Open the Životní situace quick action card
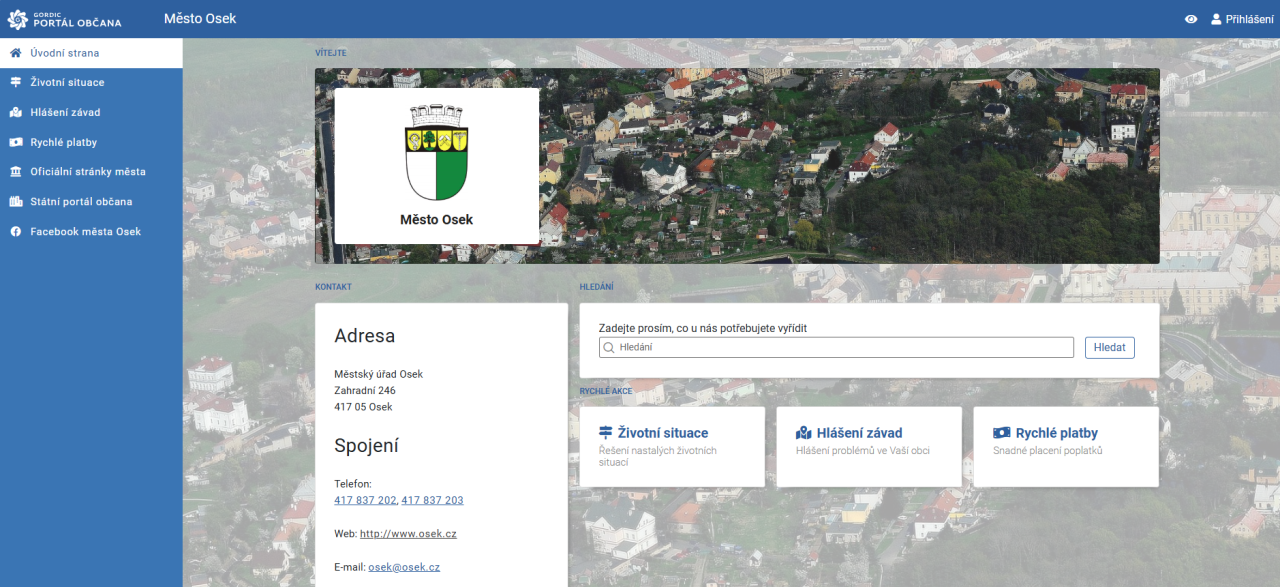The height and width of the screenshot is (587, 1280). click(x=672, y=446)
